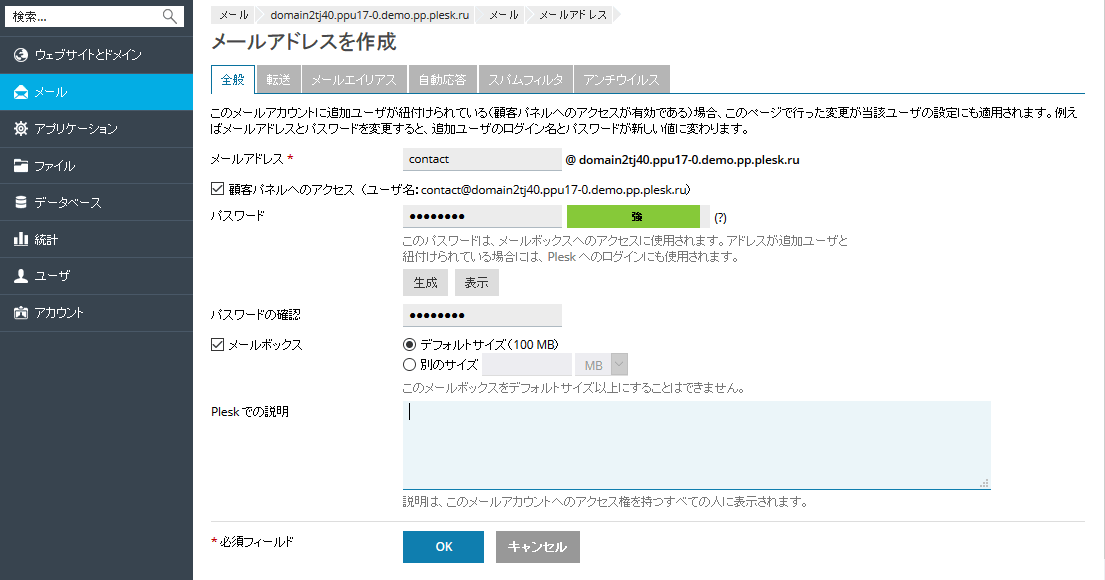Viewport: 1105px width, 580px height.
Task: Click the Statistics bar chart icon
Action: pos(21,240)
